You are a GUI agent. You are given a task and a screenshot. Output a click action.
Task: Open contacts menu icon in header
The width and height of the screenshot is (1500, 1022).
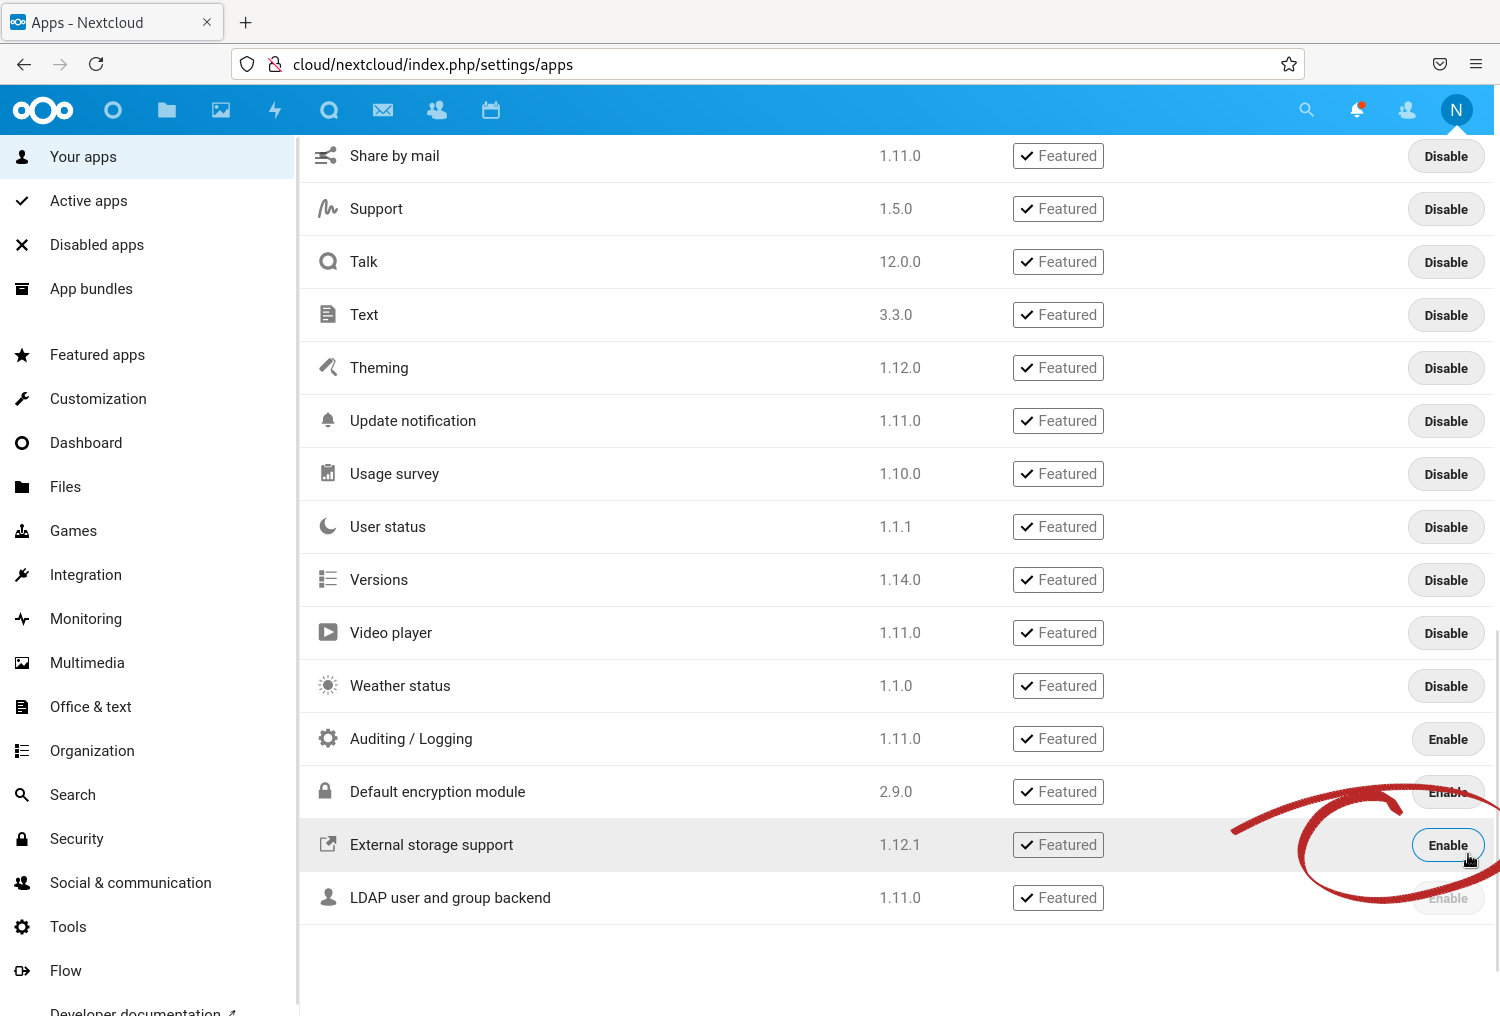click(x=1407, y=110)
